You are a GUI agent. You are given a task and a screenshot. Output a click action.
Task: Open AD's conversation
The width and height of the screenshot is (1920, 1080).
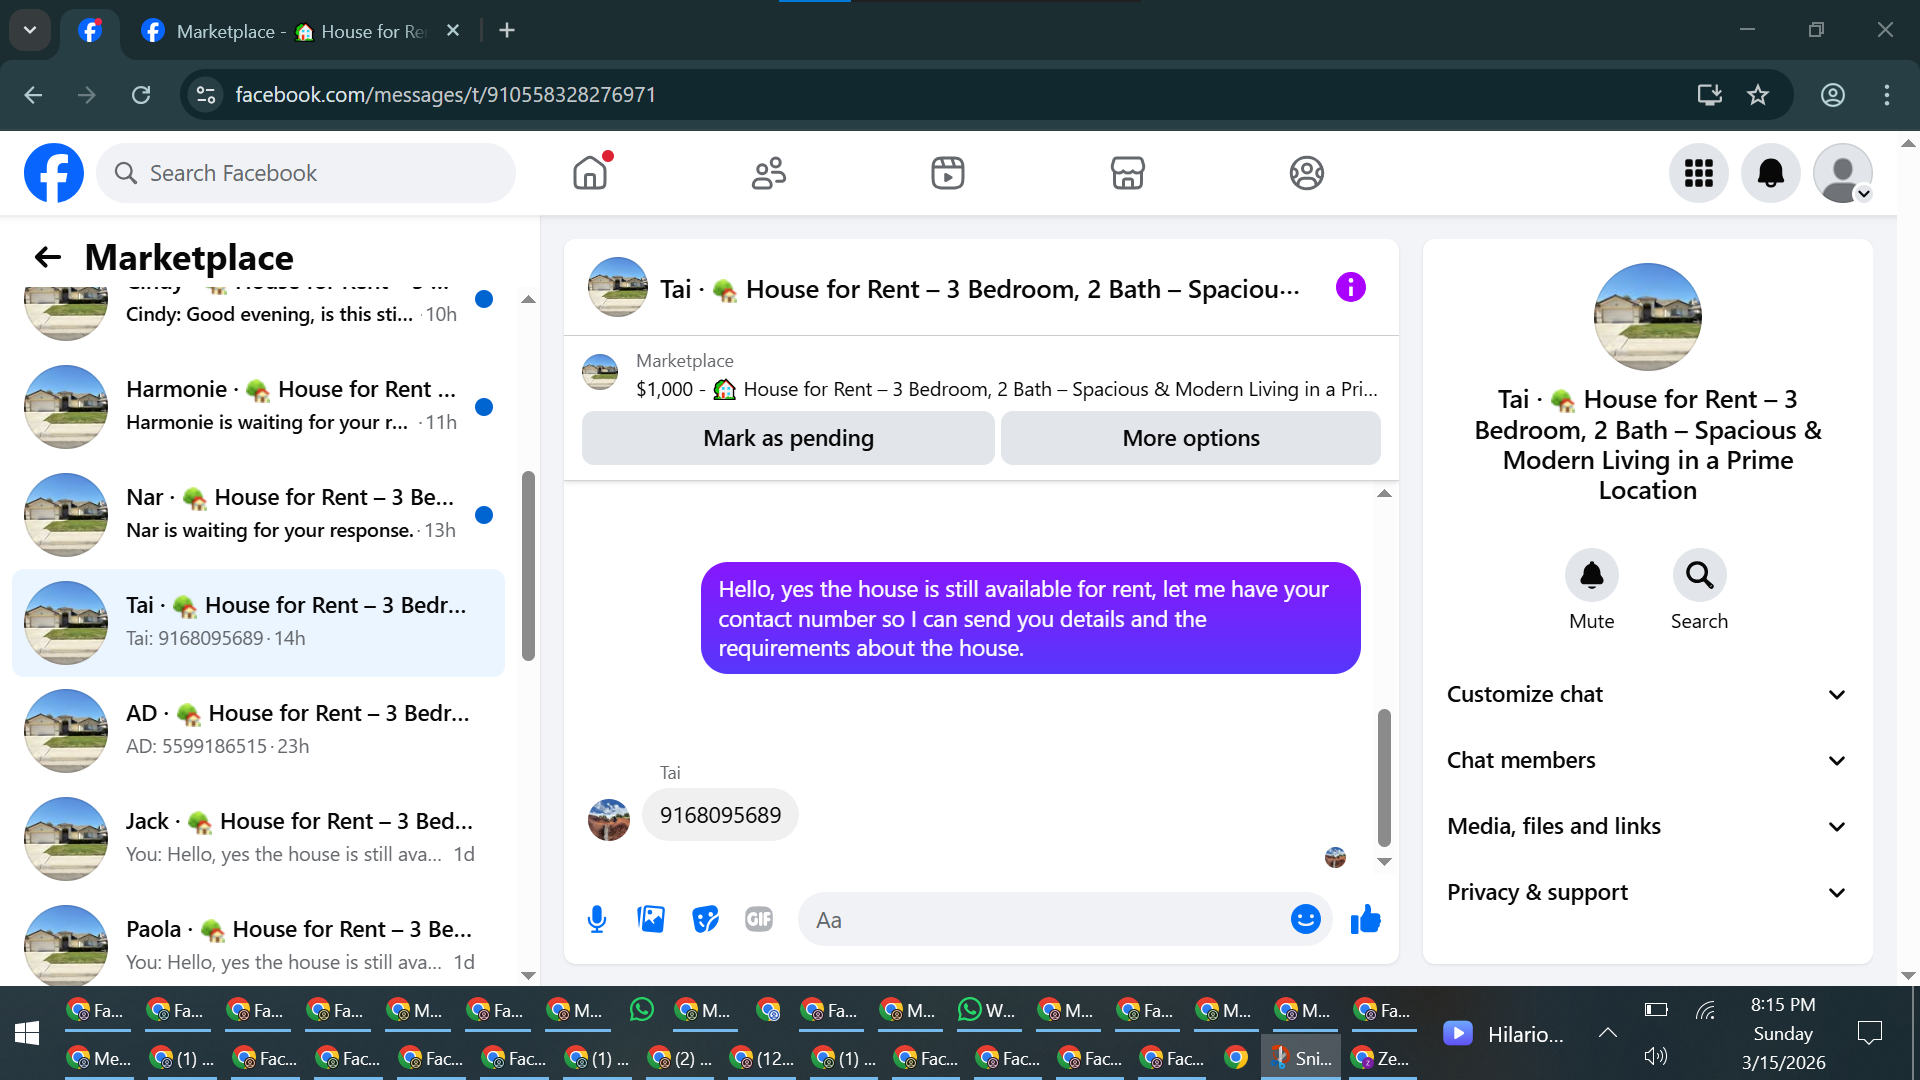coord(258,730)
